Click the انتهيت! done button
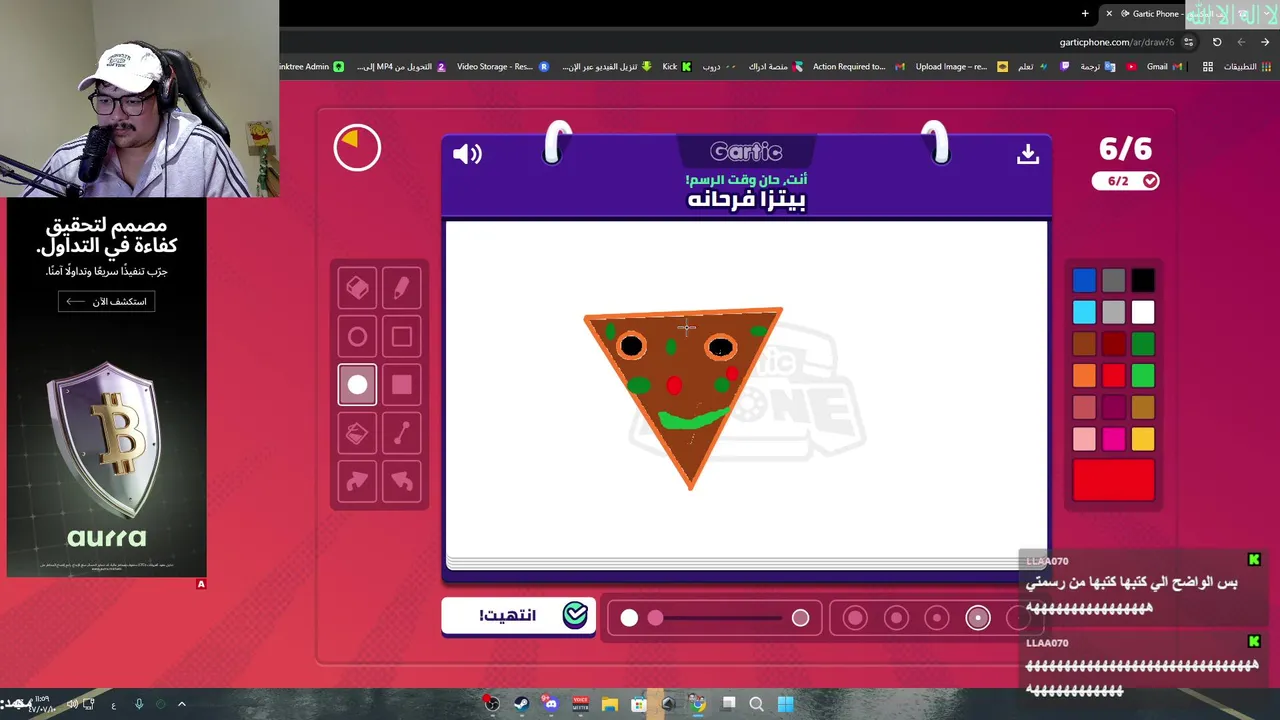 coord(518,616)
